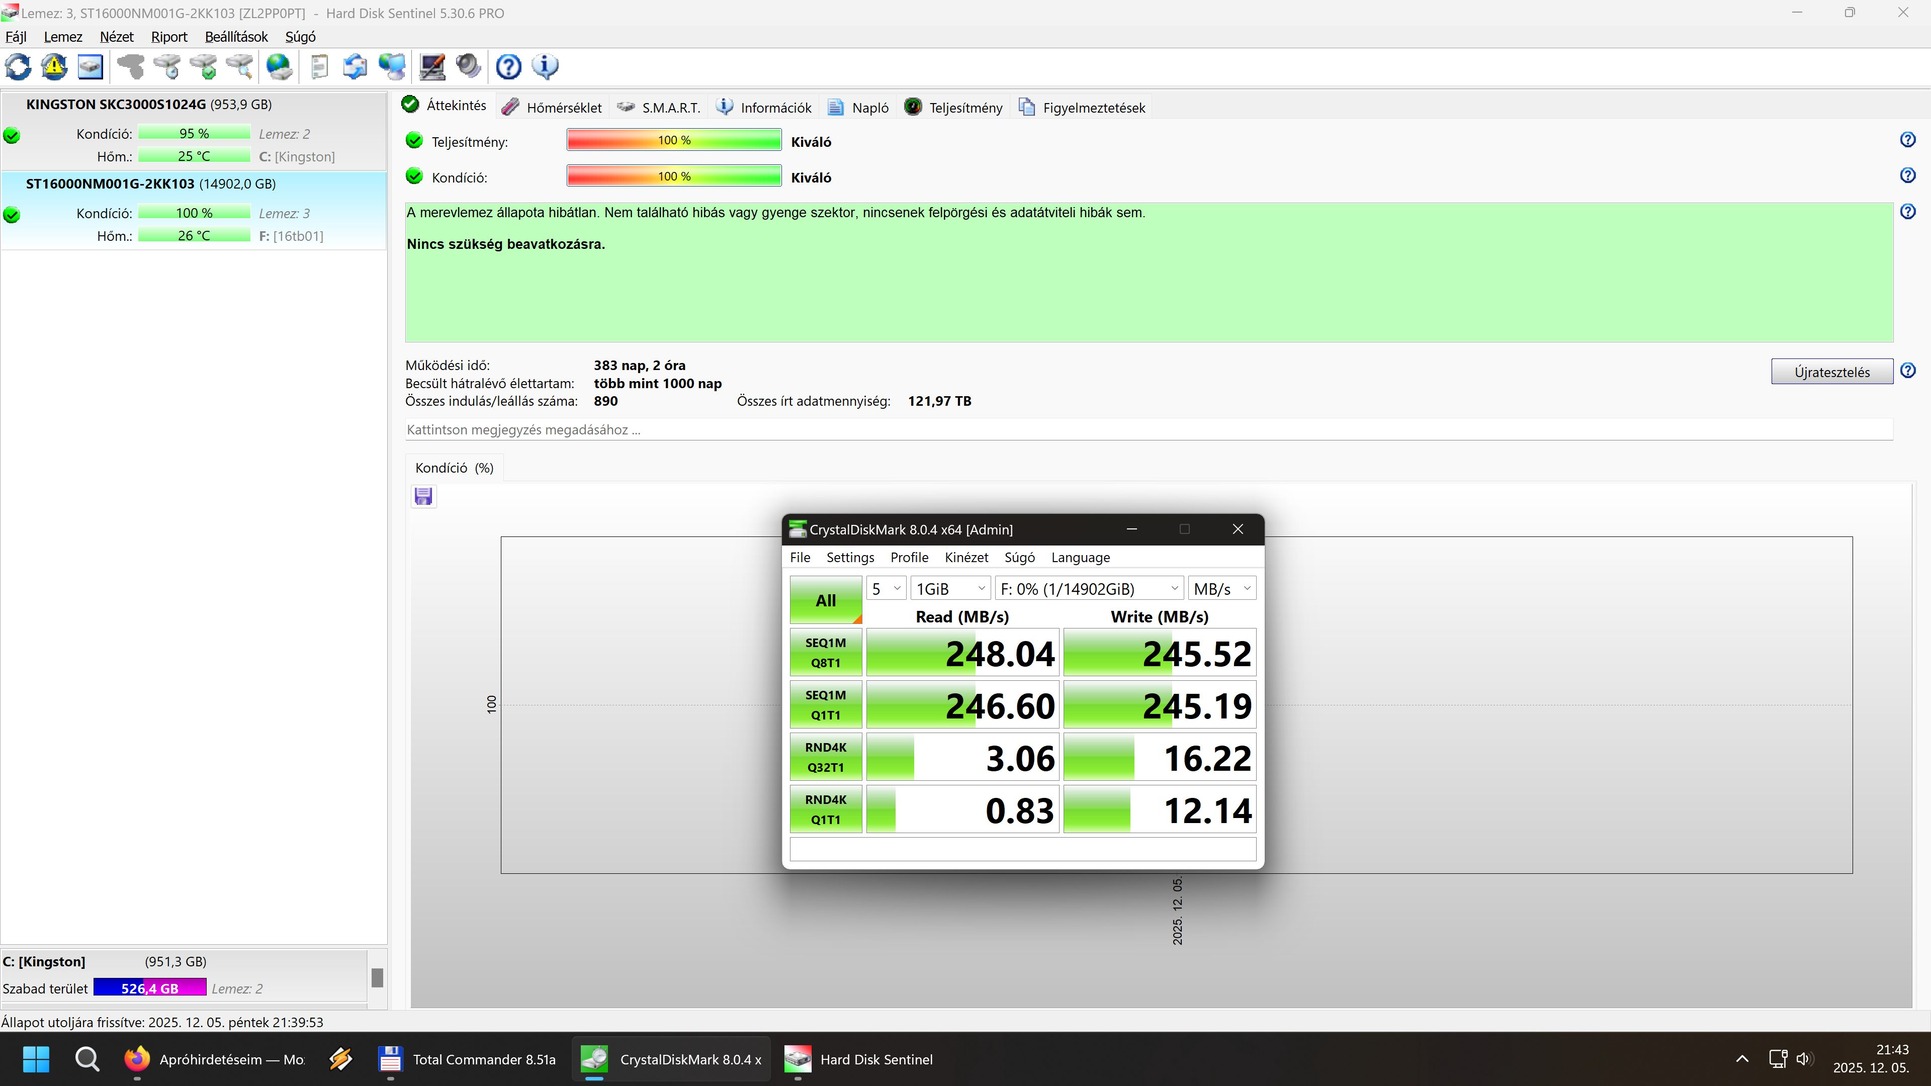Image resolution: width=1931 pixels, height=1086 pixels.
Task: Open CrystalDiskMark Profile menu
Action: pos(908,557)
